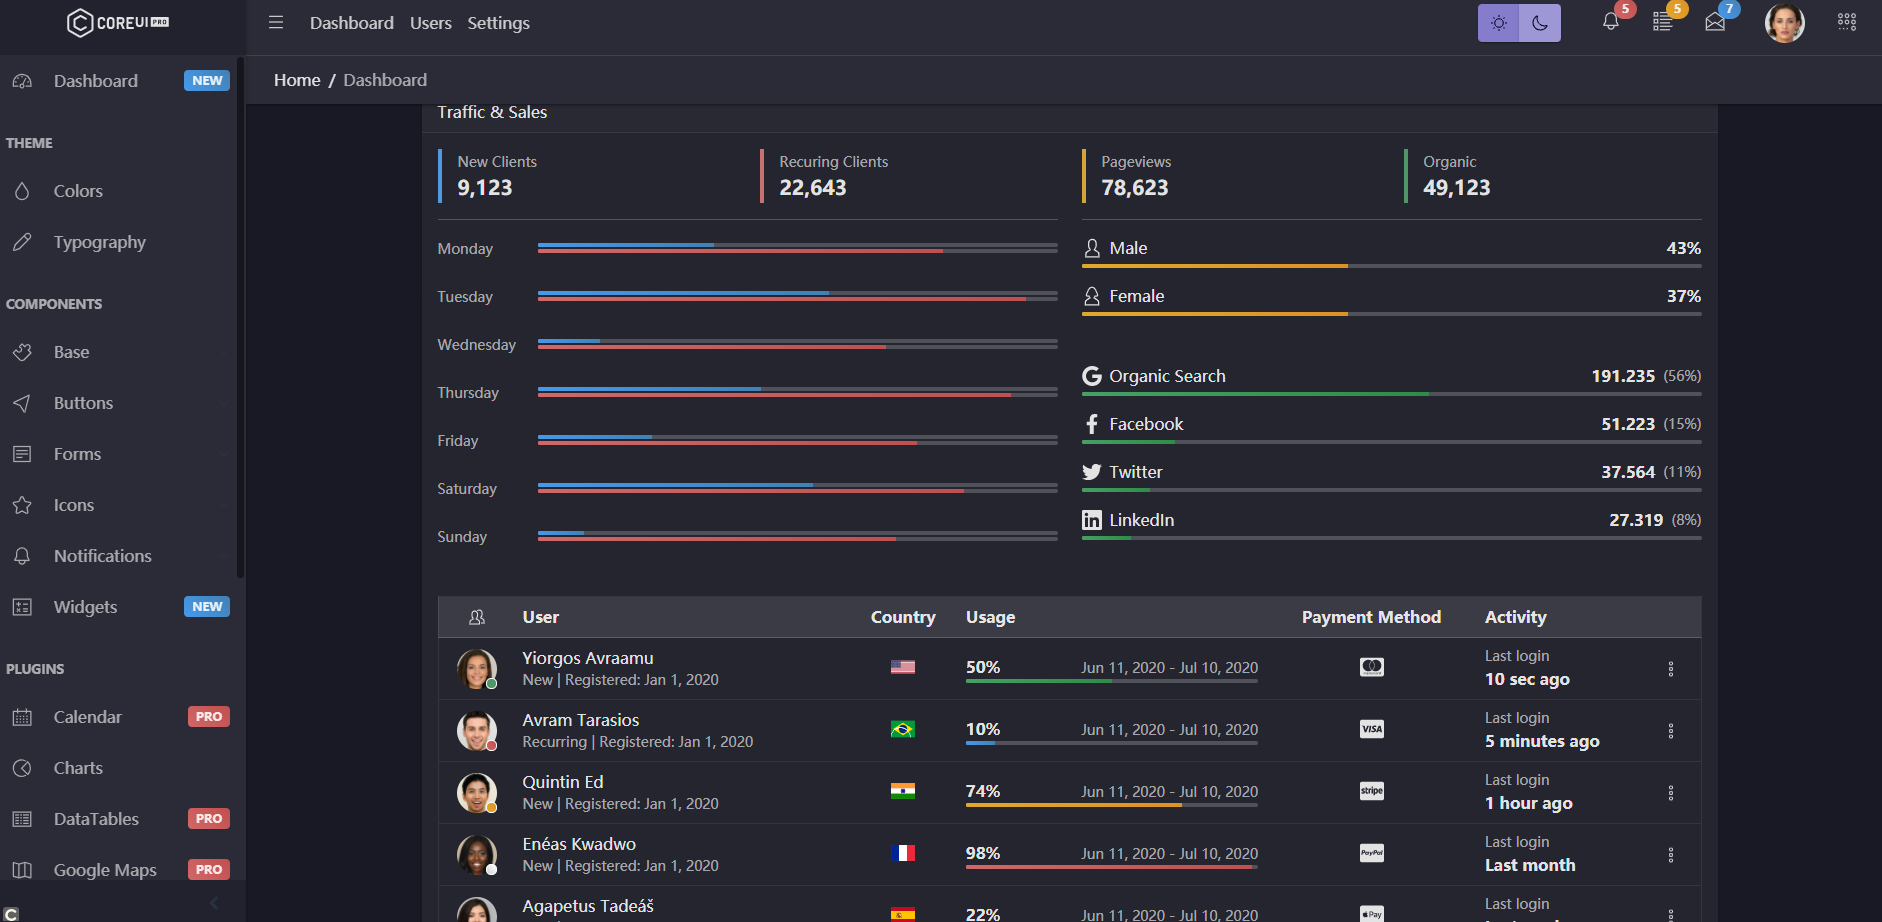Screen dimensions: 1882x922
Task: Expand the Buttons sidebar group
Action: pyautogui.click(x=118, y=403)
